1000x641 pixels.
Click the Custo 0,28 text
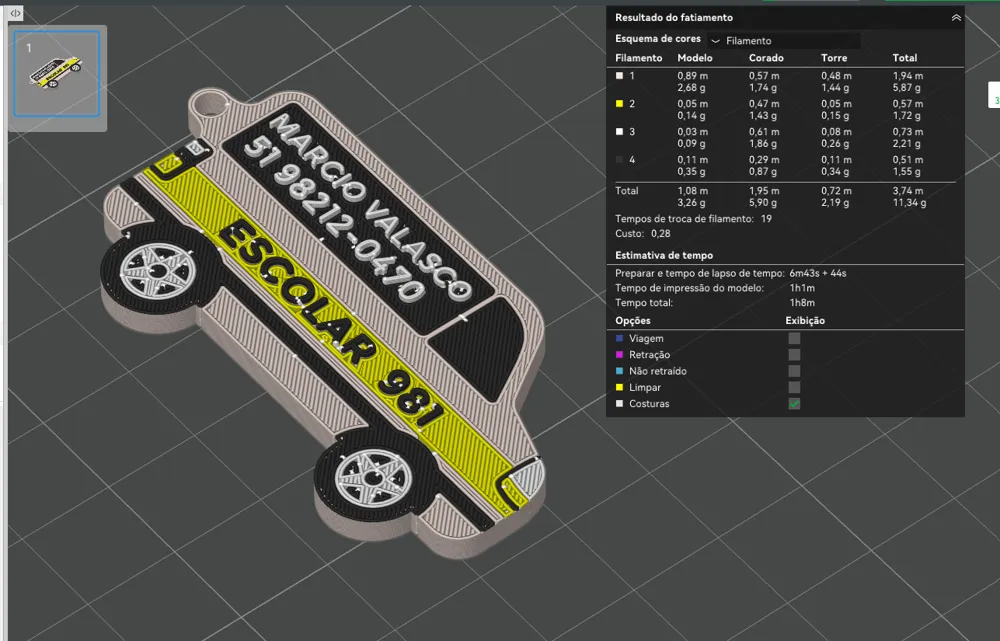coord(642,234)
